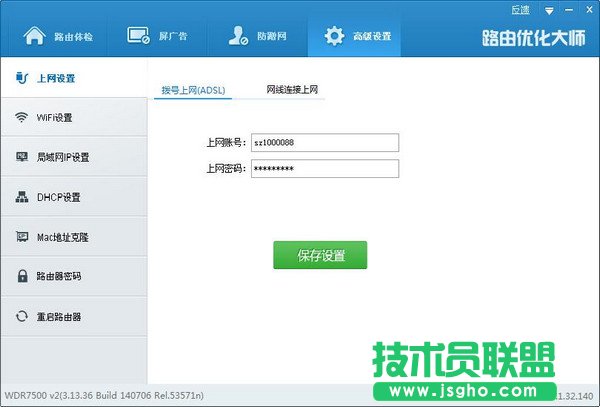The width and height of the screenshot is (600, 407).
Task: Switch to the 网线连接上网 tab
Action: [293, 90]
